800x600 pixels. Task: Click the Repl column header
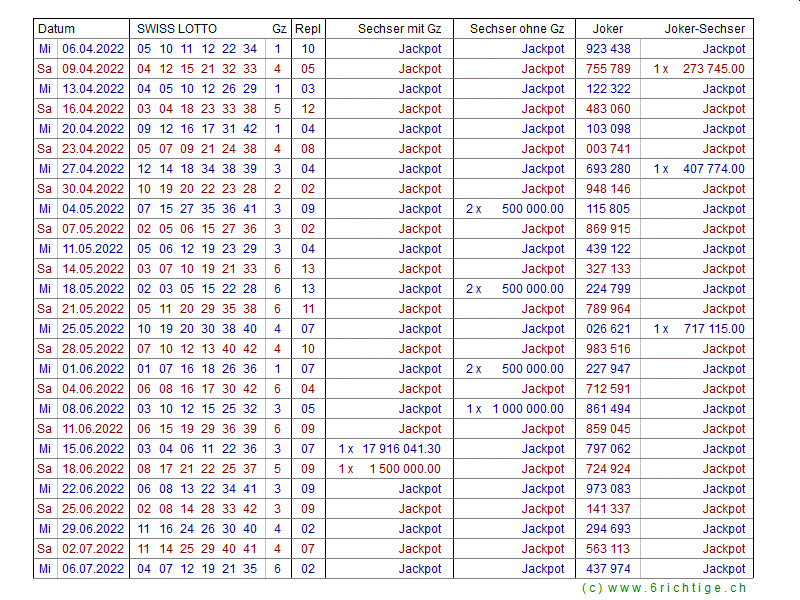[307, 29]
